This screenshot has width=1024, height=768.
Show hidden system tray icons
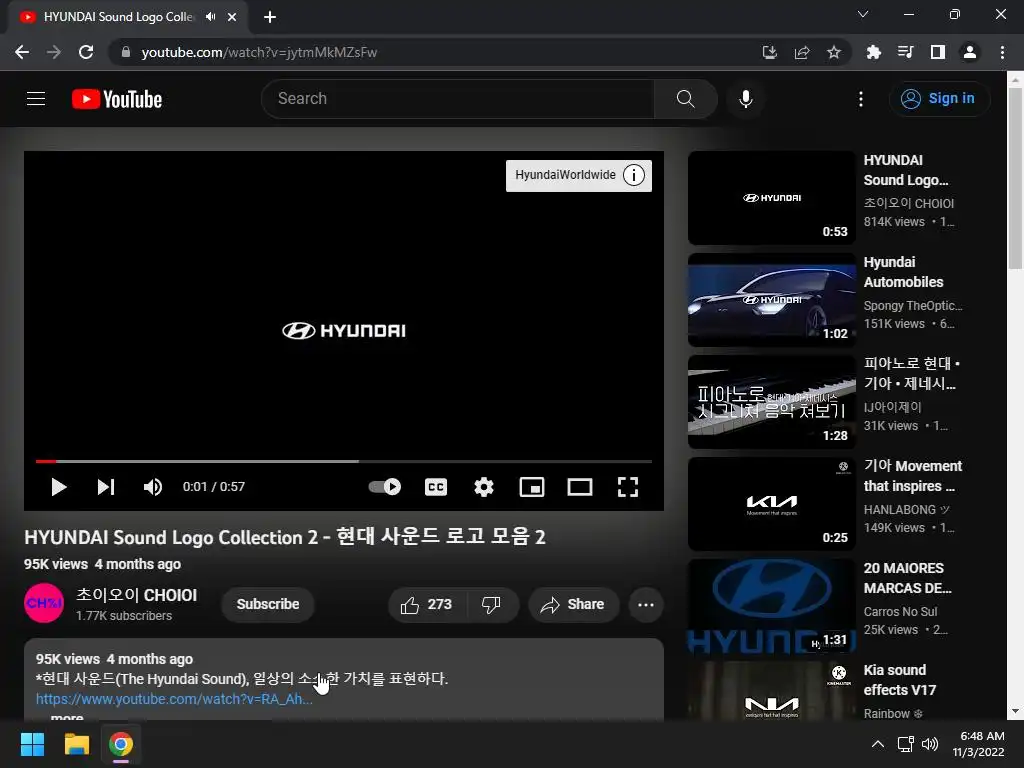(x=878, y=744)
